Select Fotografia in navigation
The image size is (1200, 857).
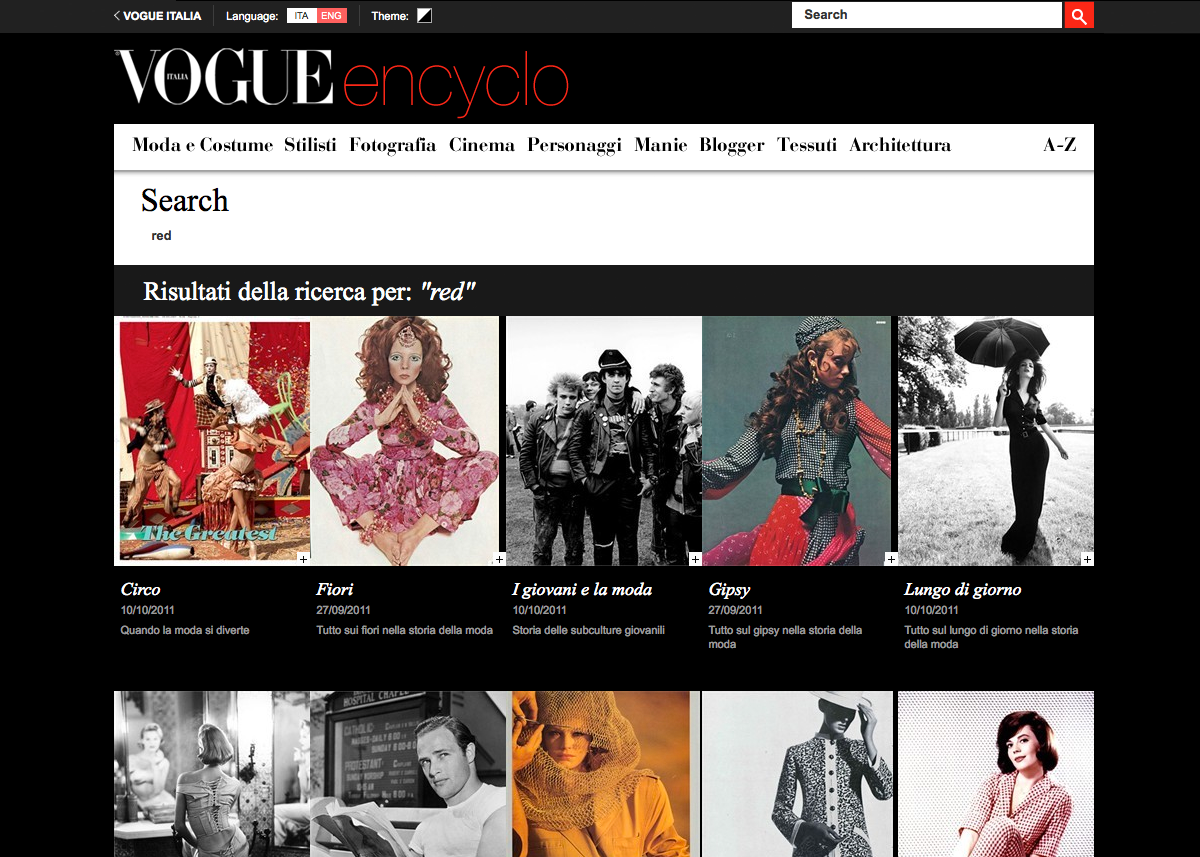pos(393,145)
